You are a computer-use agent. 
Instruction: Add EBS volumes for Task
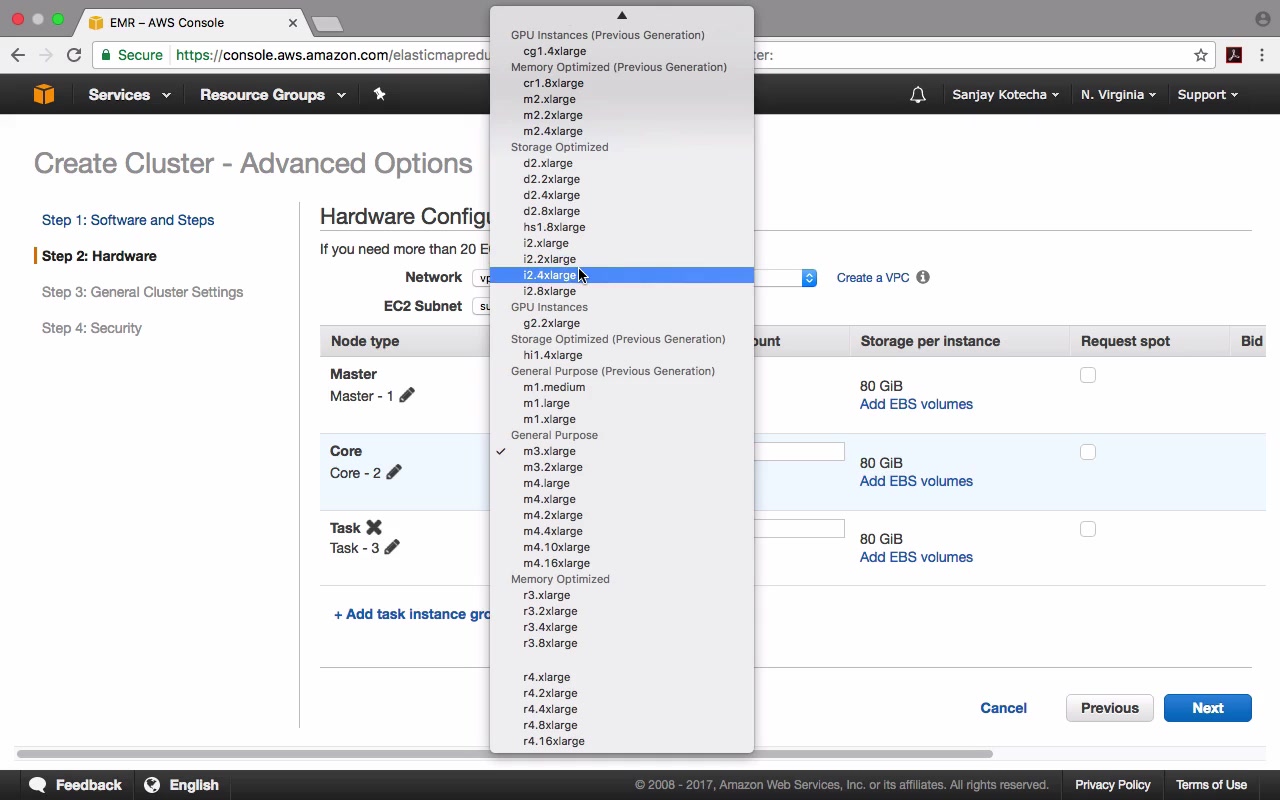916,557
